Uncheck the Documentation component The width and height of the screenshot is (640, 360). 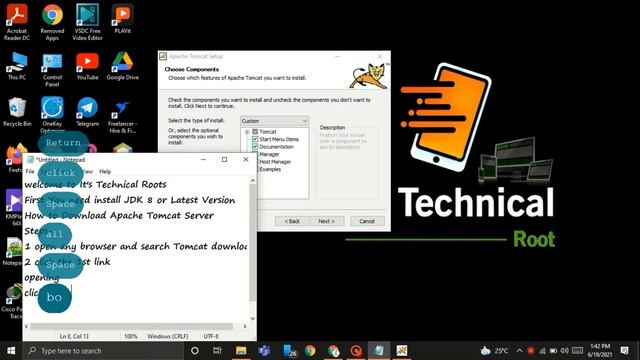255,147
